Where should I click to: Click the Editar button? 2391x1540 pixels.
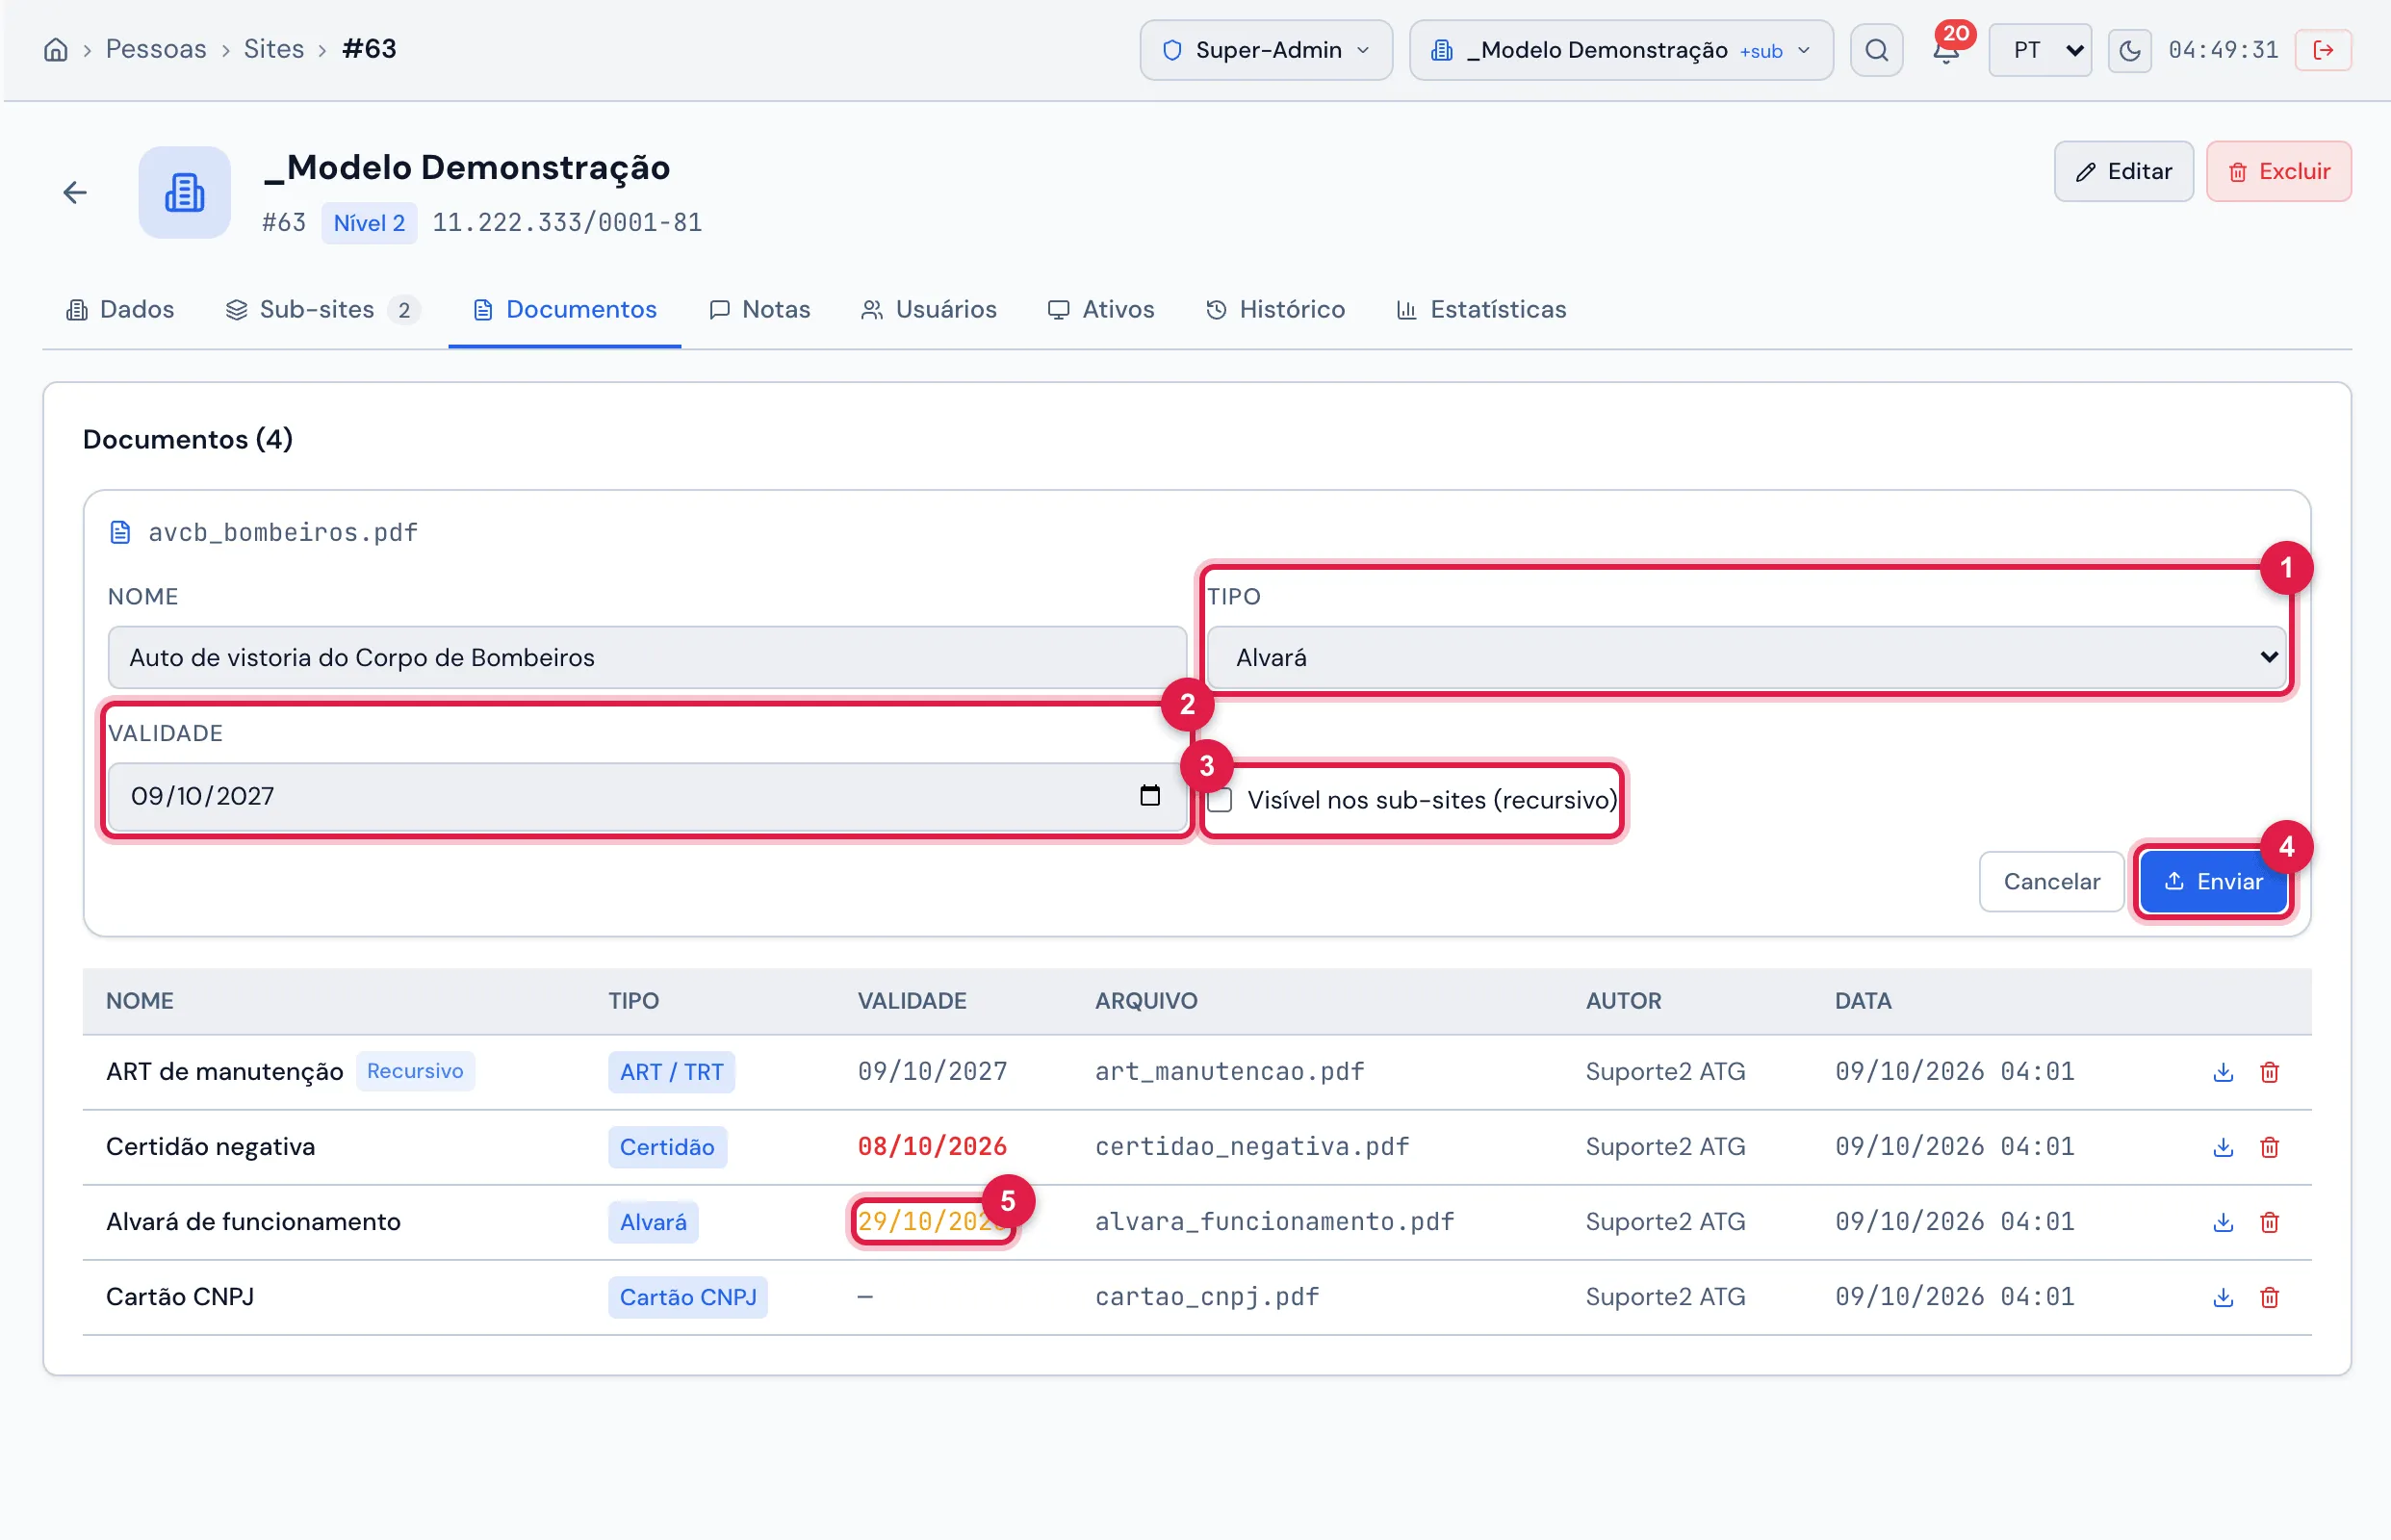tap(2124, 171)
